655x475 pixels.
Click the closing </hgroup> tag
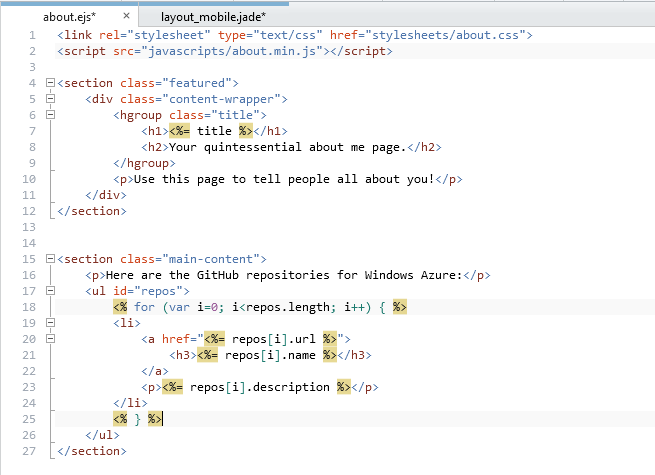pos(144,163)
